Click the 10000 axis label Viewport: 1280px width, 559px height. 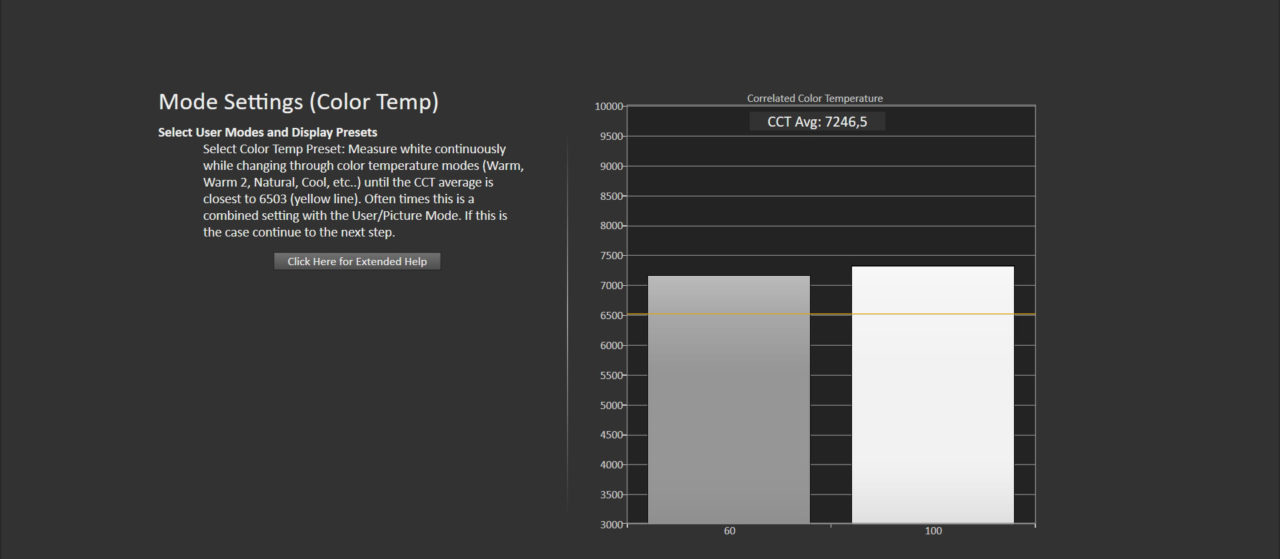click(608, 106)
